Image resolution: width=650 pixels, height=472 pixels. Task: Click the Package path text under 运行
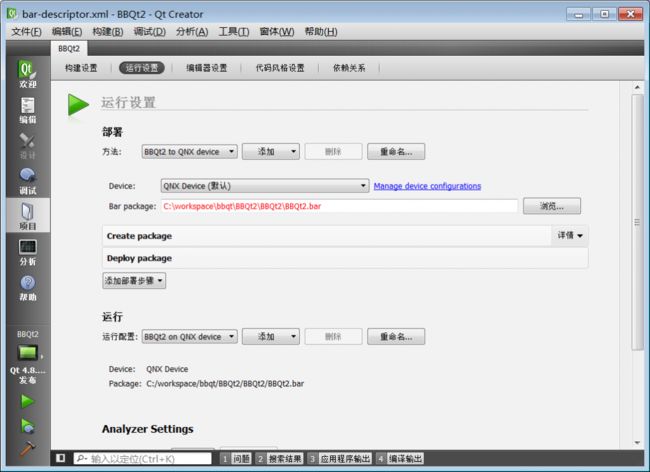click(x=225, y=384)
